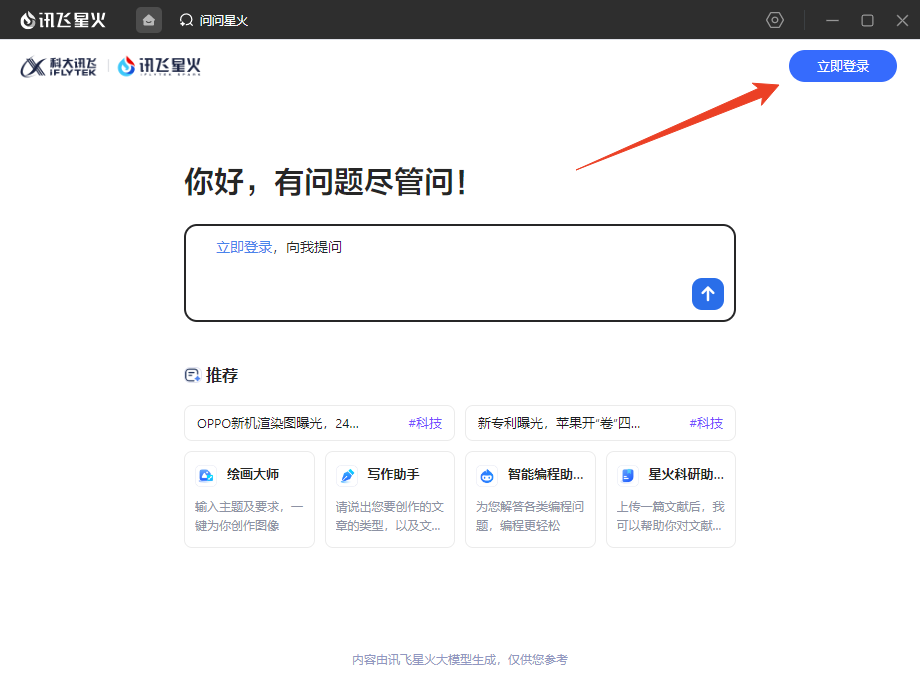The height and width of the screenshot is (680, 920).
Task: Maximize the 讯飞星火 window
Action: [x=867, y=21]
